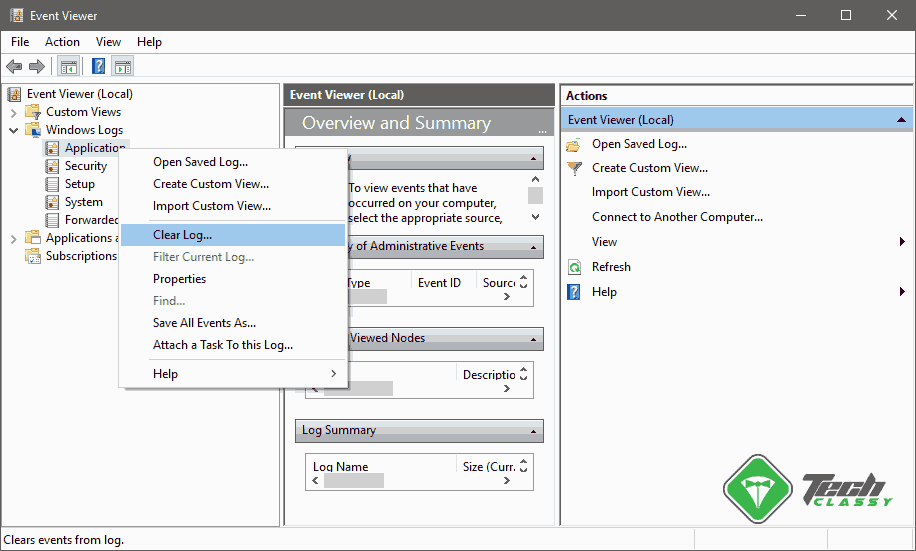This screenshot has width=916, height=551.
Task: Expand Applications and Services Logs node
Action: tap(13, 238)
